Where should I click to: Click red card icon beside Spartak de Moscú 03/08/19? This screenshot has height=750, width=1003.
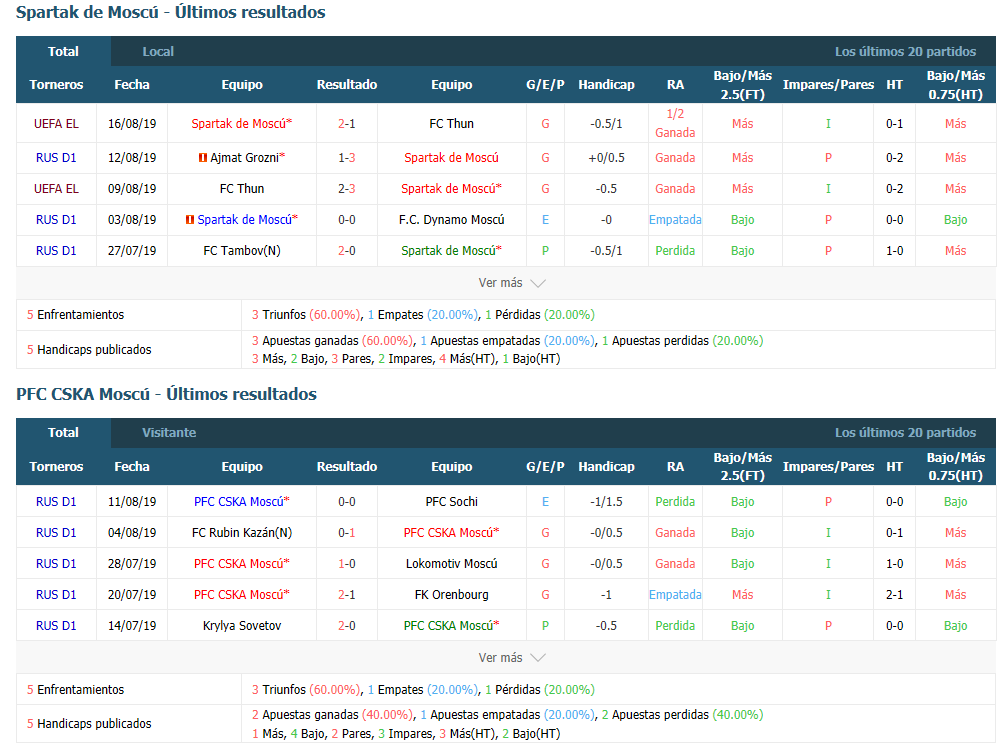[x=190, y=219]
